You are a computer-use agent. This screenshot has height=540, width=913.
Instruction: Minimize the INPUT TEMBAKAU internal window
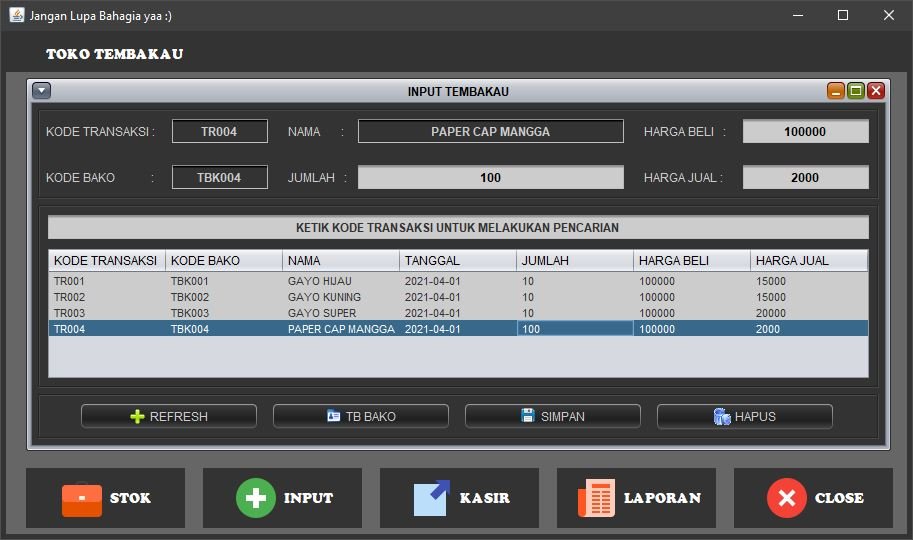point(835,91)
